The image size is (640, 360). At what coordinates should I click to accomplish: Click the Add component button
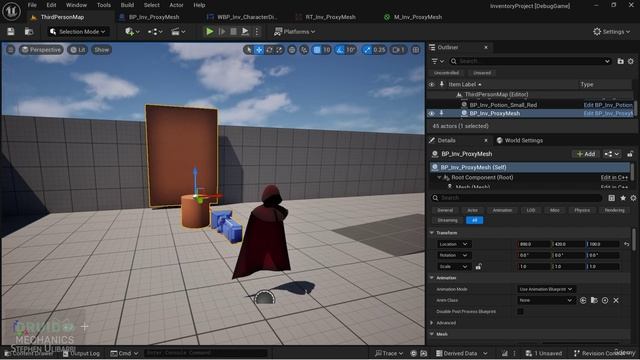(x=586, y=154)
